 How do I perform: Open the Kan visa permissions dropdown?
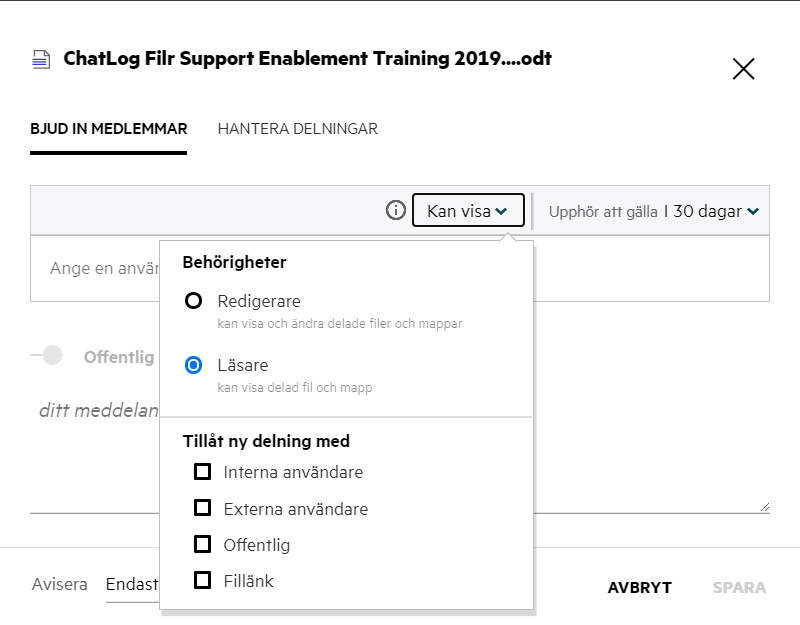468,211
